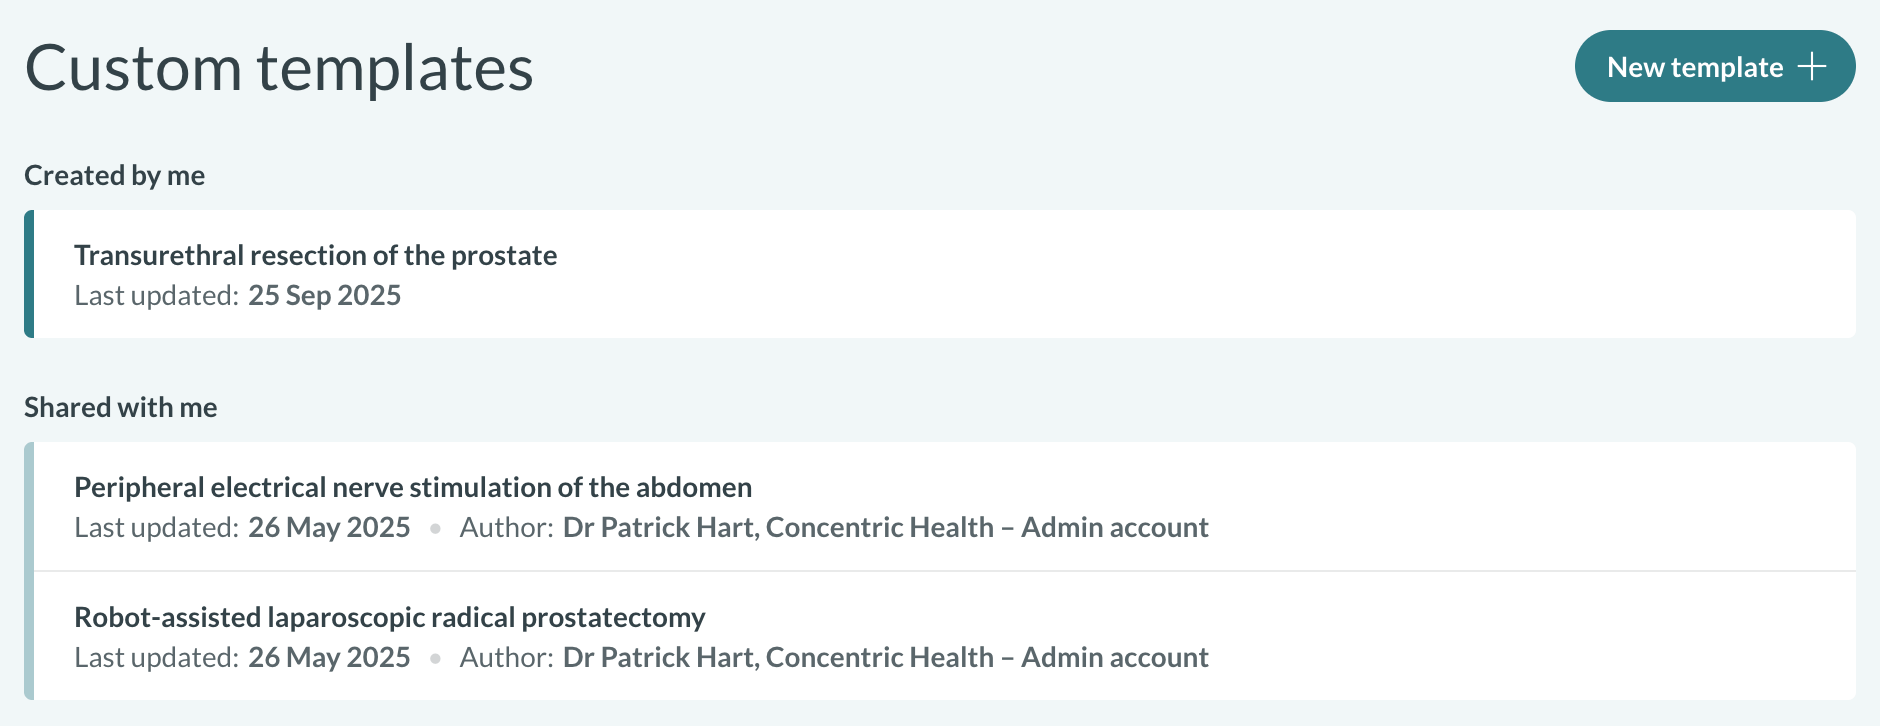Click the Author label in Peripheral stimulation row

click(x=506, y=528)
